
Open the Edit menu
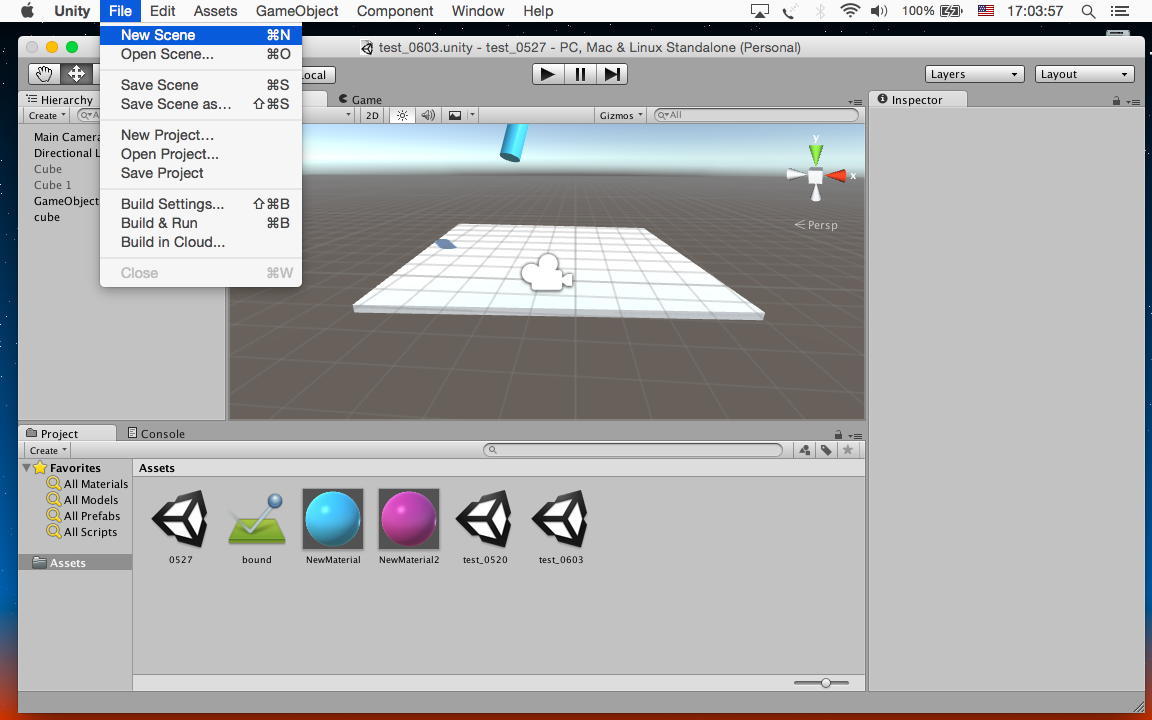(162, 11)
